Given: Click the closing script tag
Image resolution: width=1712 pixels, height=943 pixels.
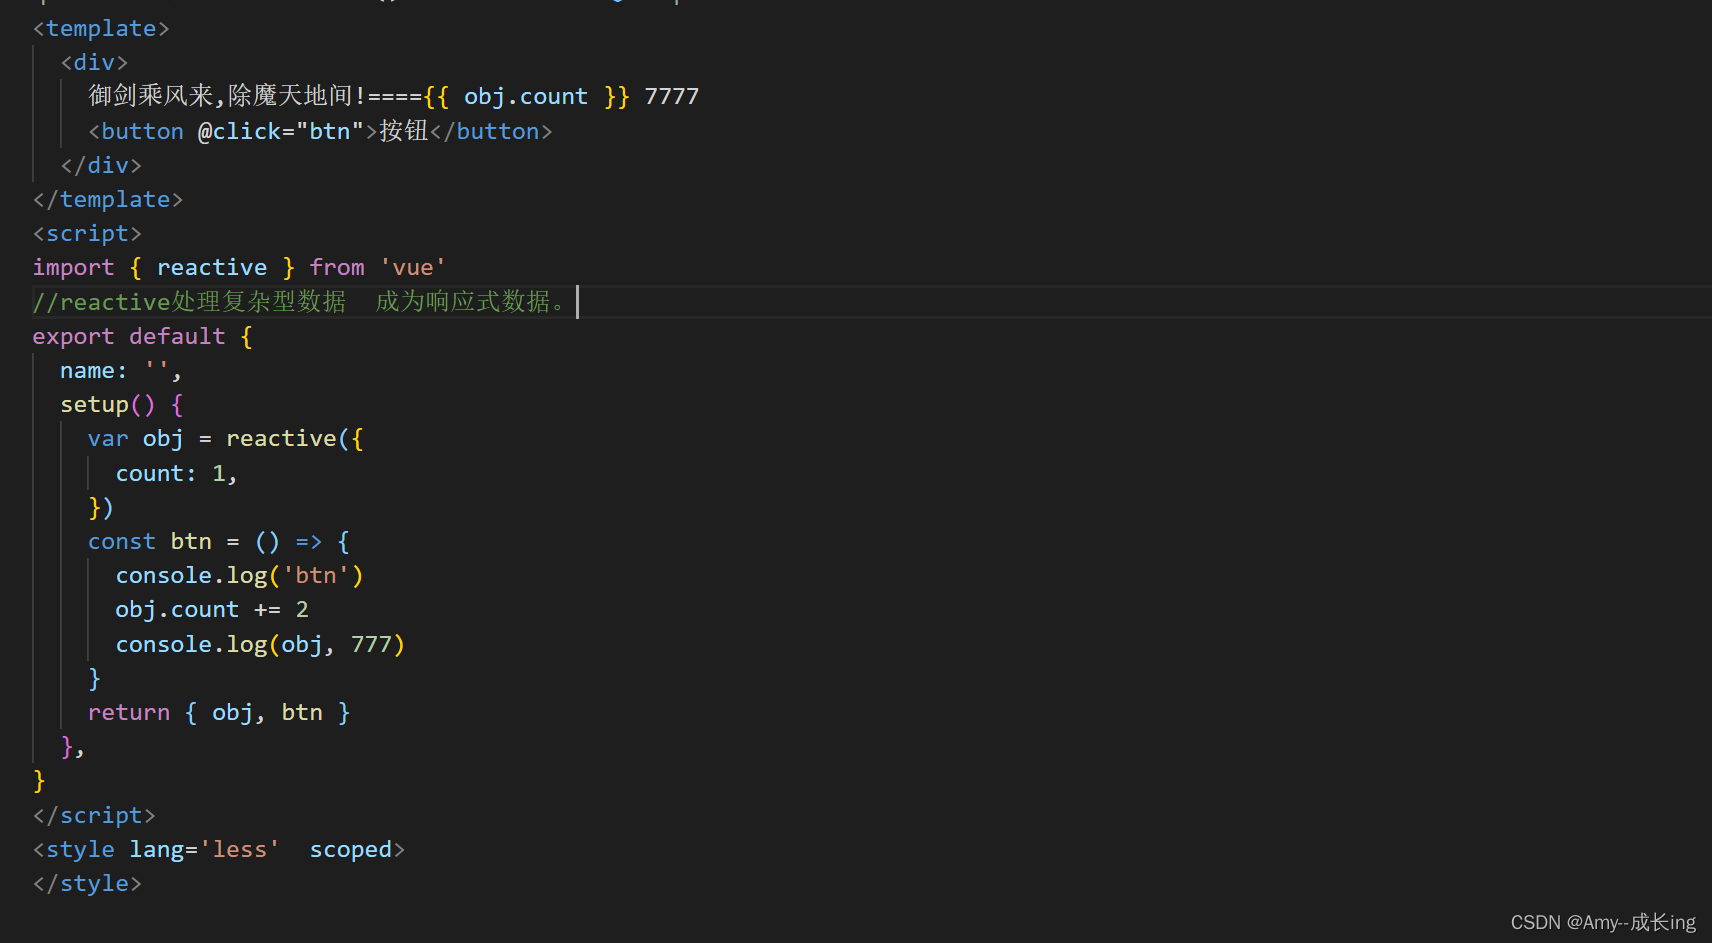Looking at the screenshot, I should (94, 815).
